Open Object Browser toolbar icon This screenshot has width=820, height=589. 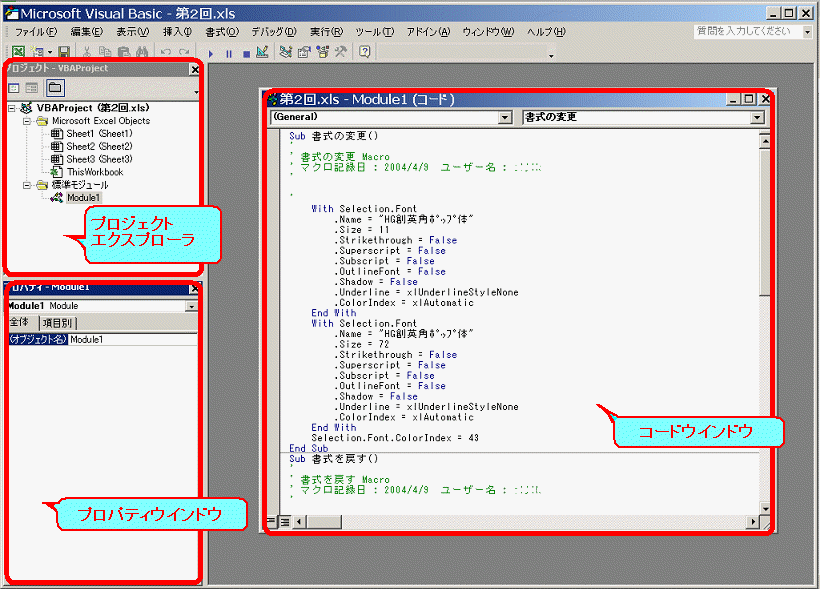pyautogui.click(x=323, y=52)
